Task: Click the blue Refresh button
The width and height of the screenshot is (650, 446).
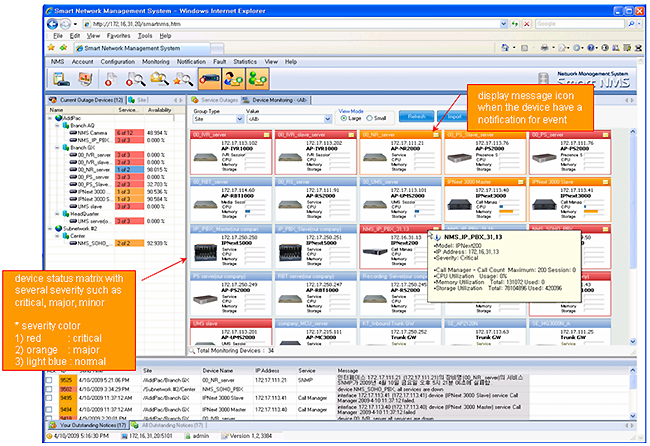Action: click(x=417, y=116)
